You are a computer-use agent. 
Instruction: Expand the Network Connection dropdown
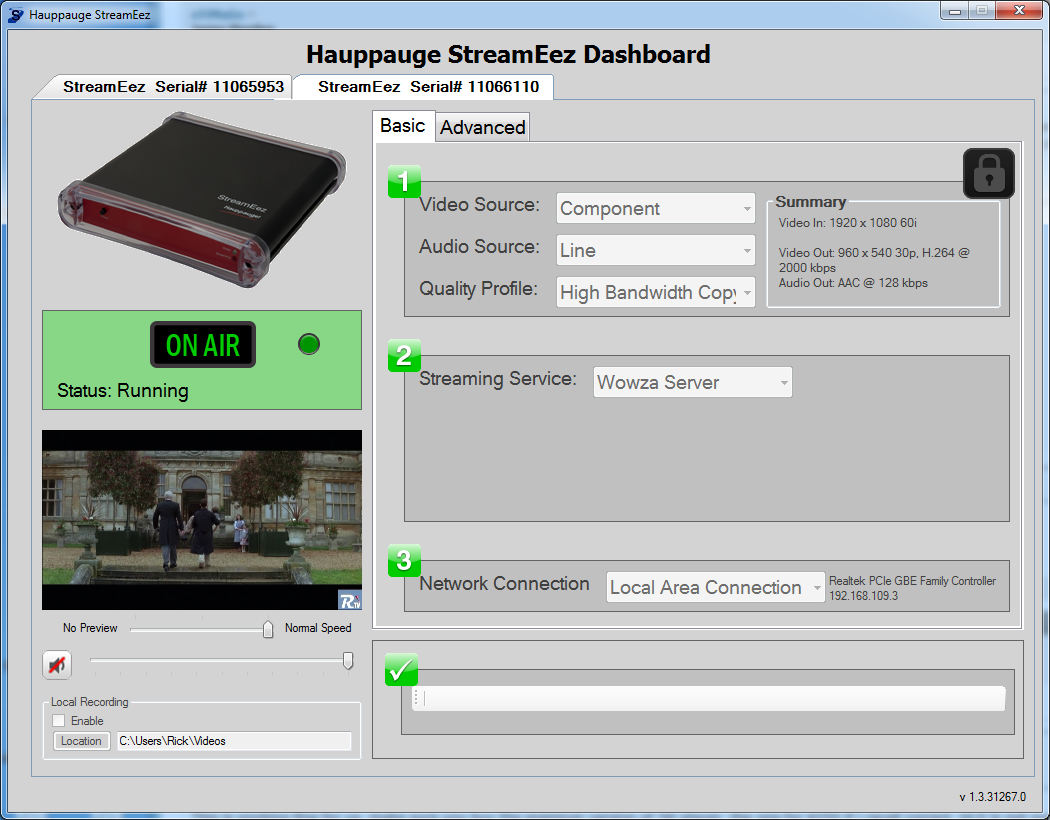(x=715, y=587)
